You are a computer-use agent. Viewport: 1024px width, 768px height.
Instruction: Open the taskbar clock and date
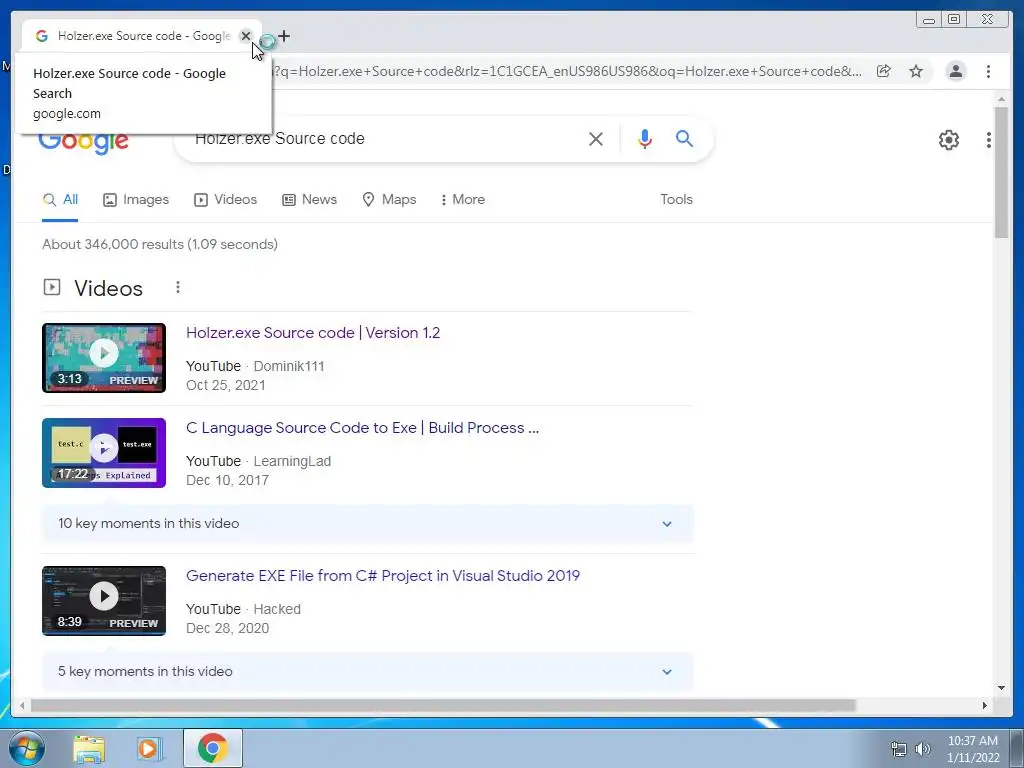pyautogui.click(x=973, y=749)
